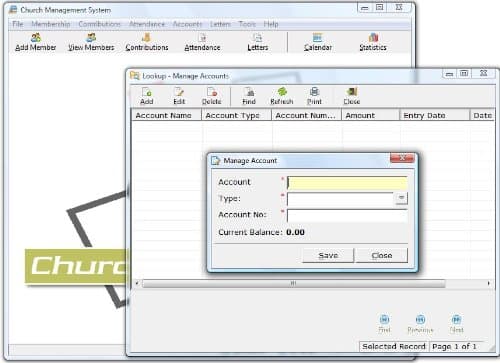
Task: Open the Calendar tool
Action: 318,42
